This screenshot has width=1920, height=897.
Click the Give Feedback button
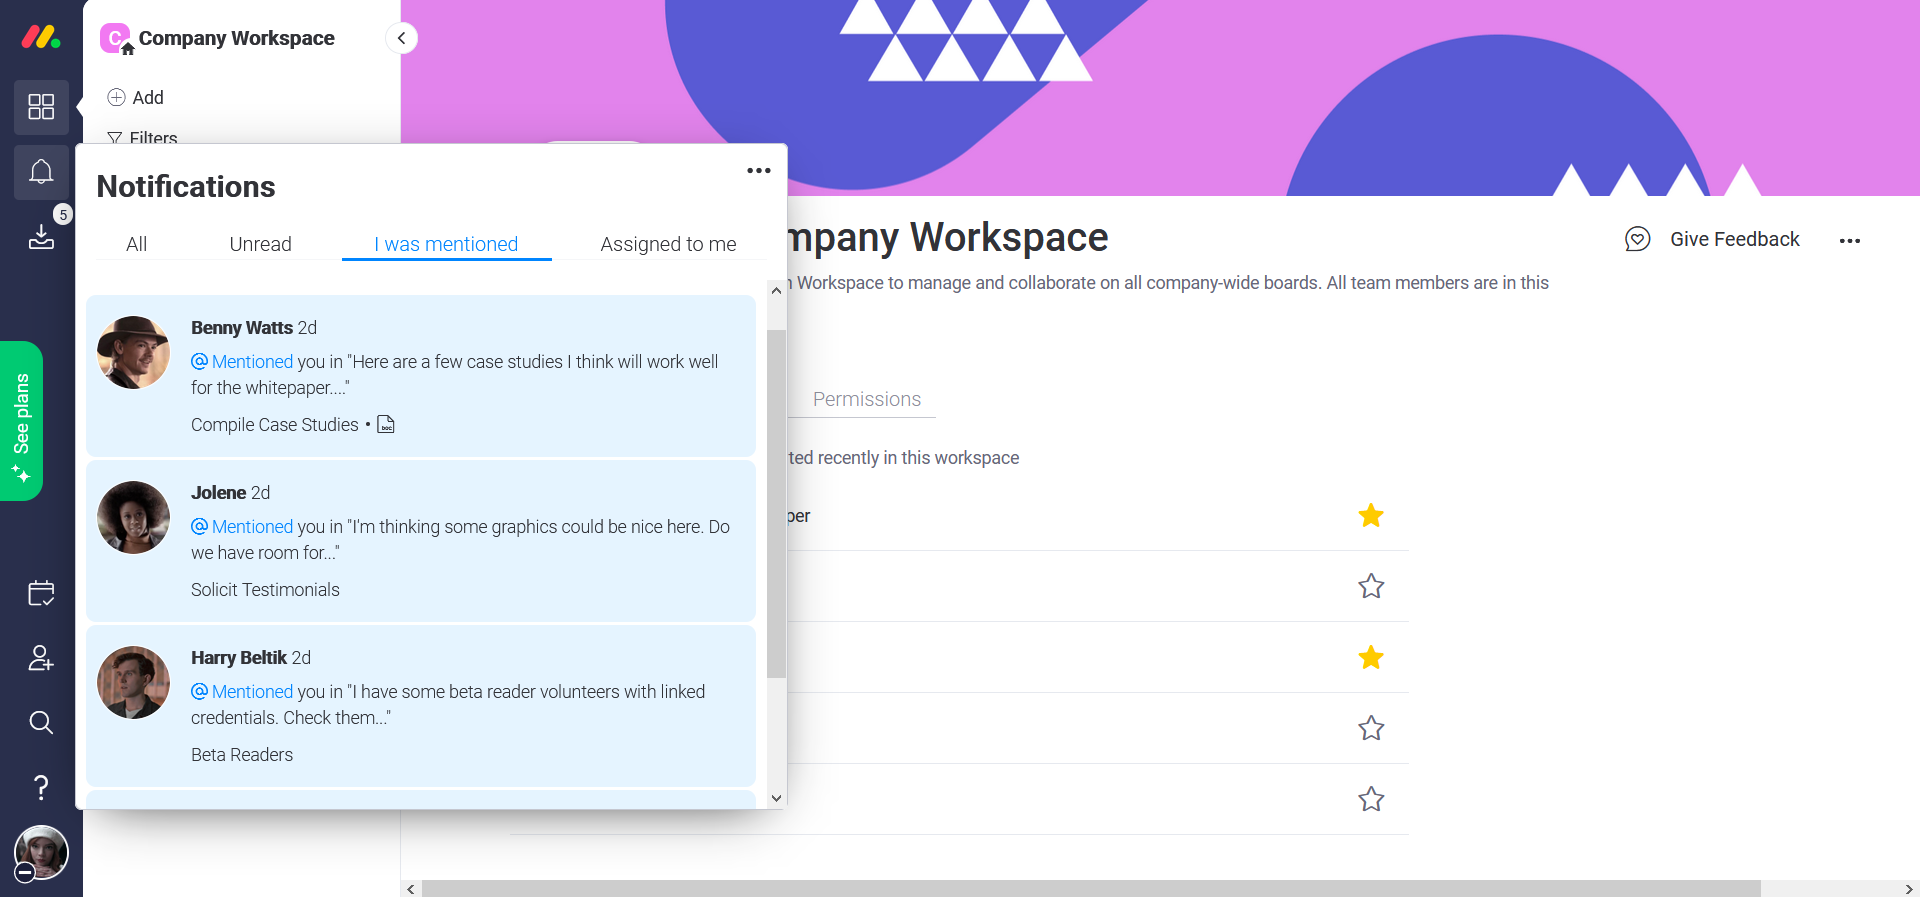1712,239
